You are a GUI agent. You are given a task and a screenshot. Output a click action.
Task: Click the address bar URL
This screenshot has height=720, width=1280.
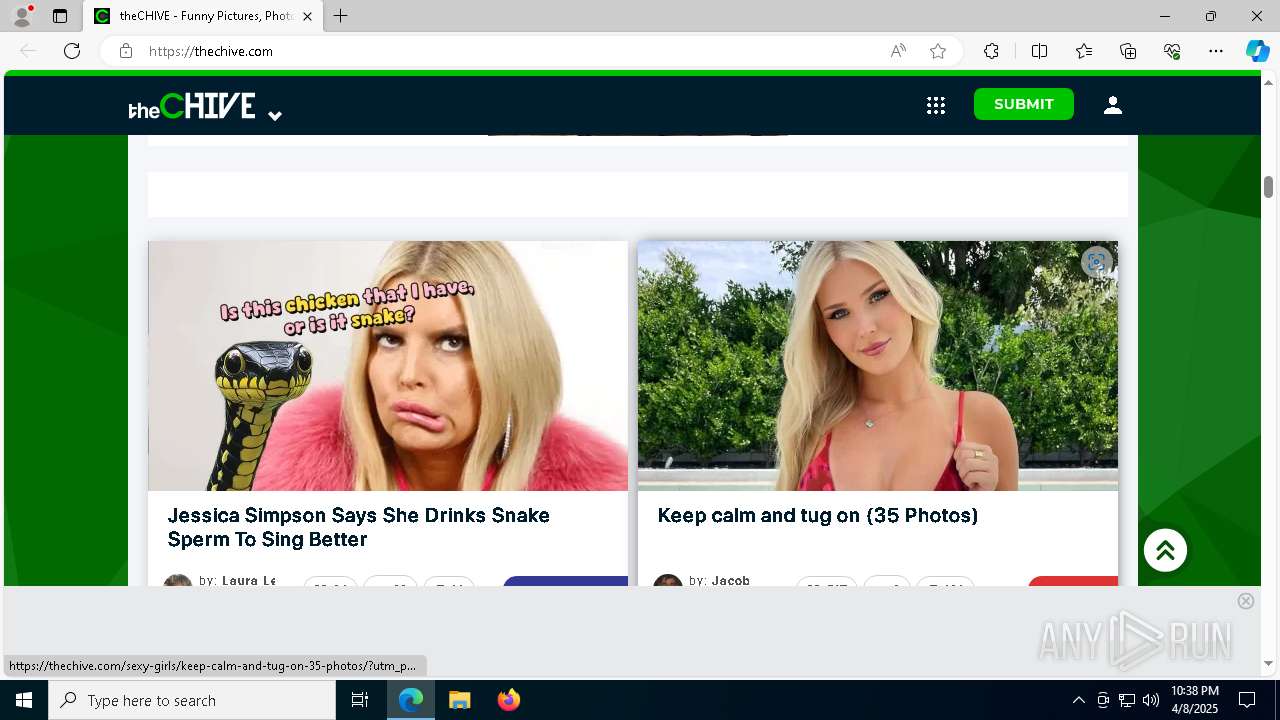point(211,51)
